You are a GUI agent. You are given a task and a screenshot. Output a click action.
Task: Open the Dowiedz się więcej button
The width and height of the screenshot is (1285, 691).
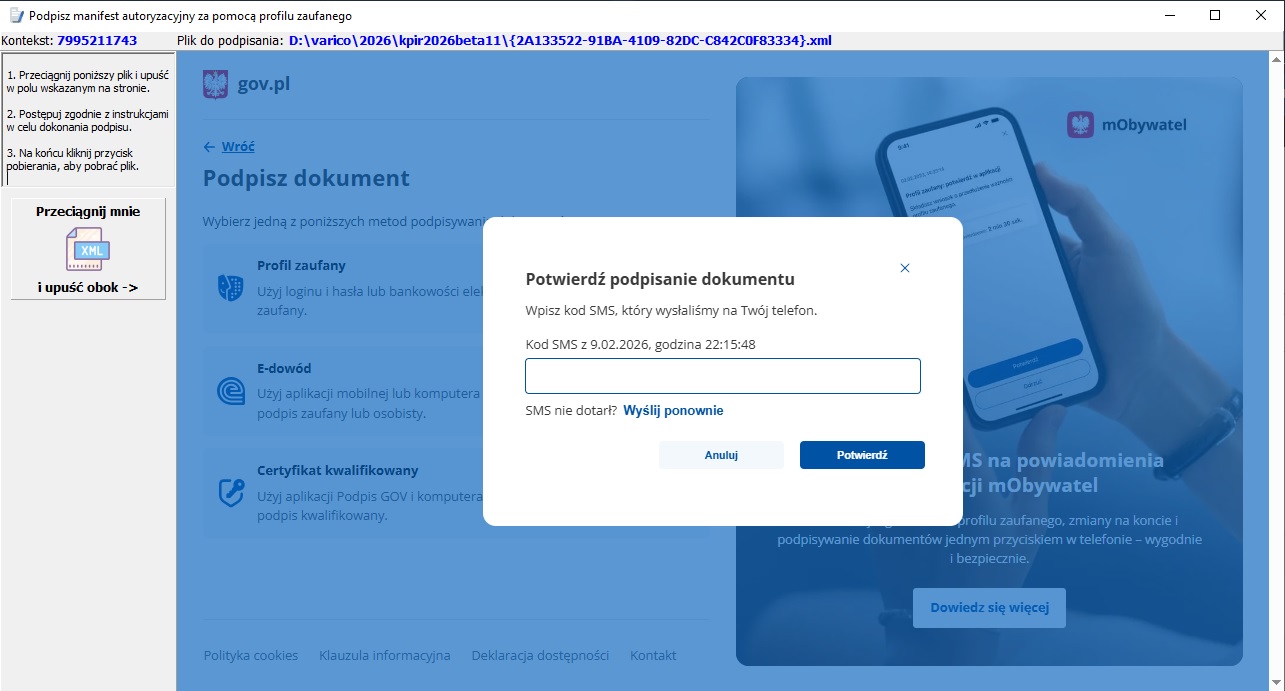(x=989, y=607)
